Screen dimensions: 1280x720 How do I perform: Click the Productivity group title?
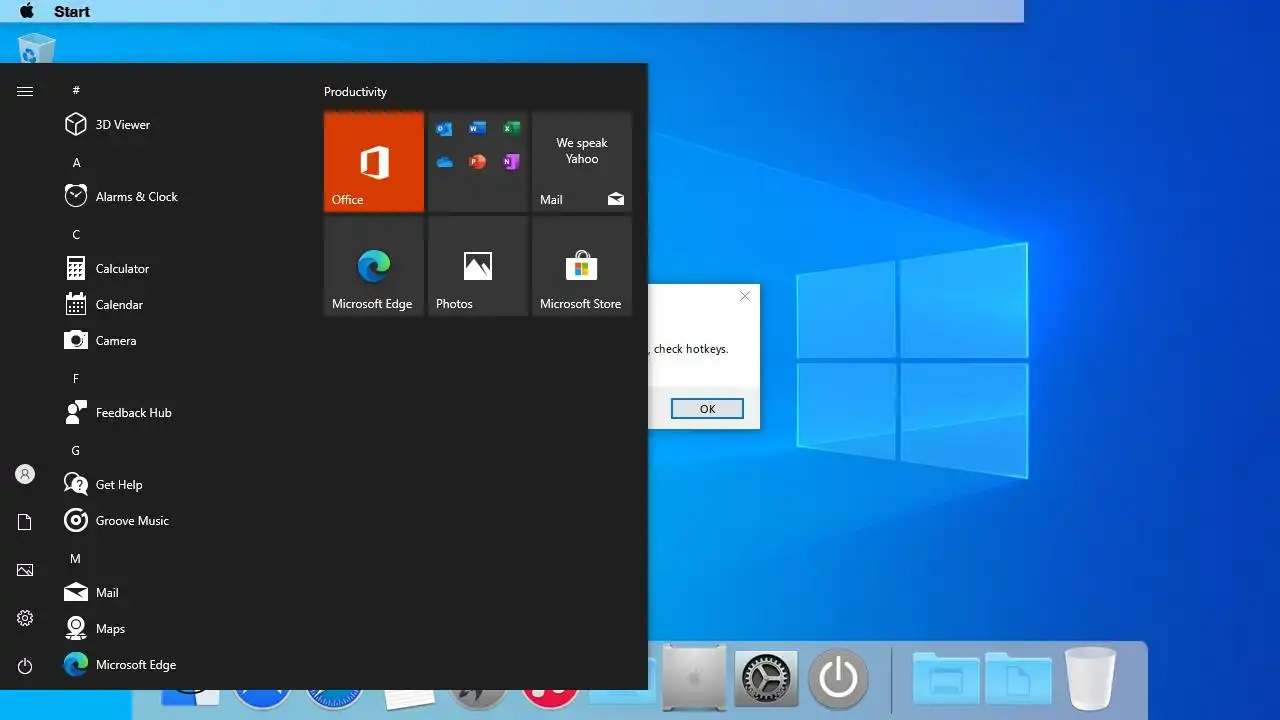355,91
